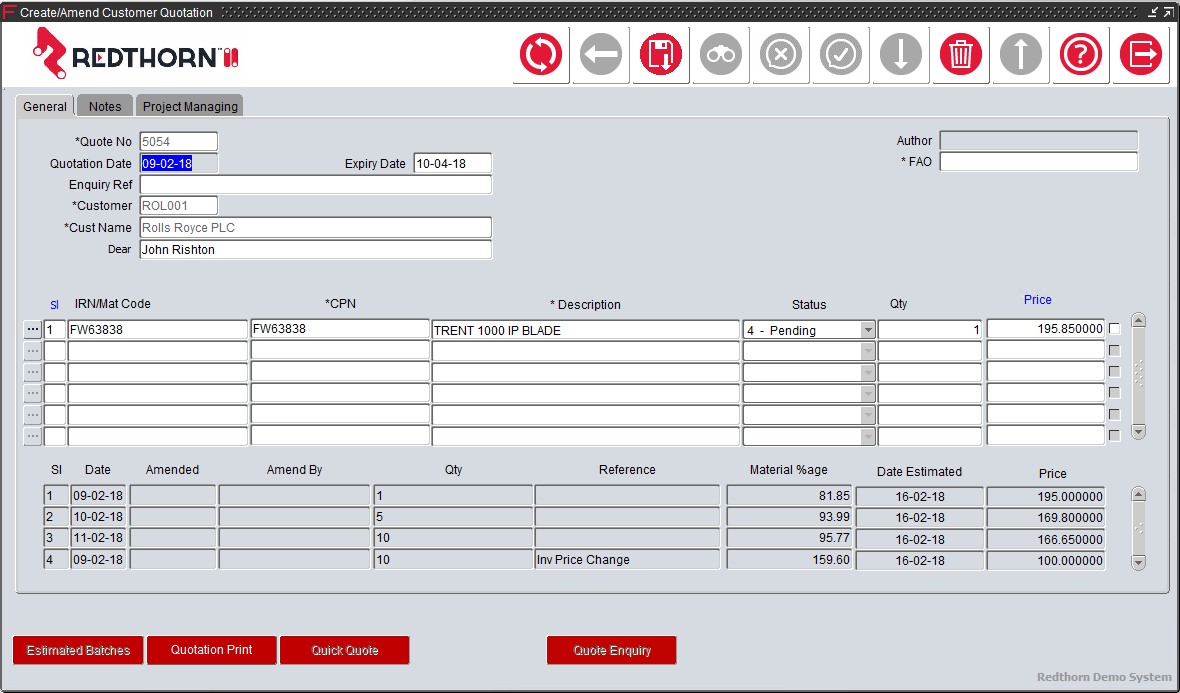This screenshot has width=1180, height=693.
Task: Switch to the Project Managing tab
Action: pos(189,105)
